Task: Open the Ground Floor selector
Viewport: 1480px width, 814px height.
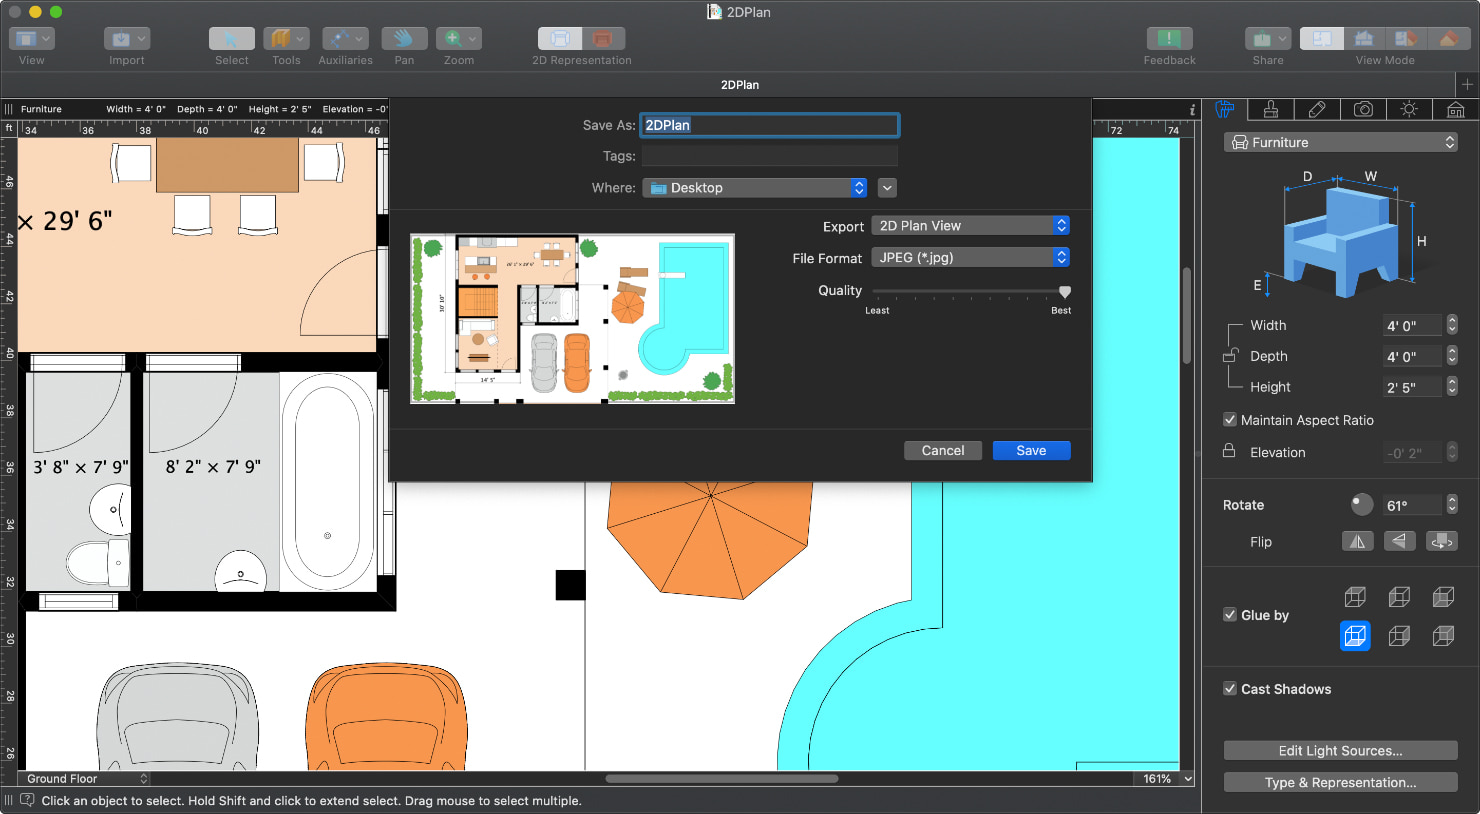Action: [x=84, y=778]
